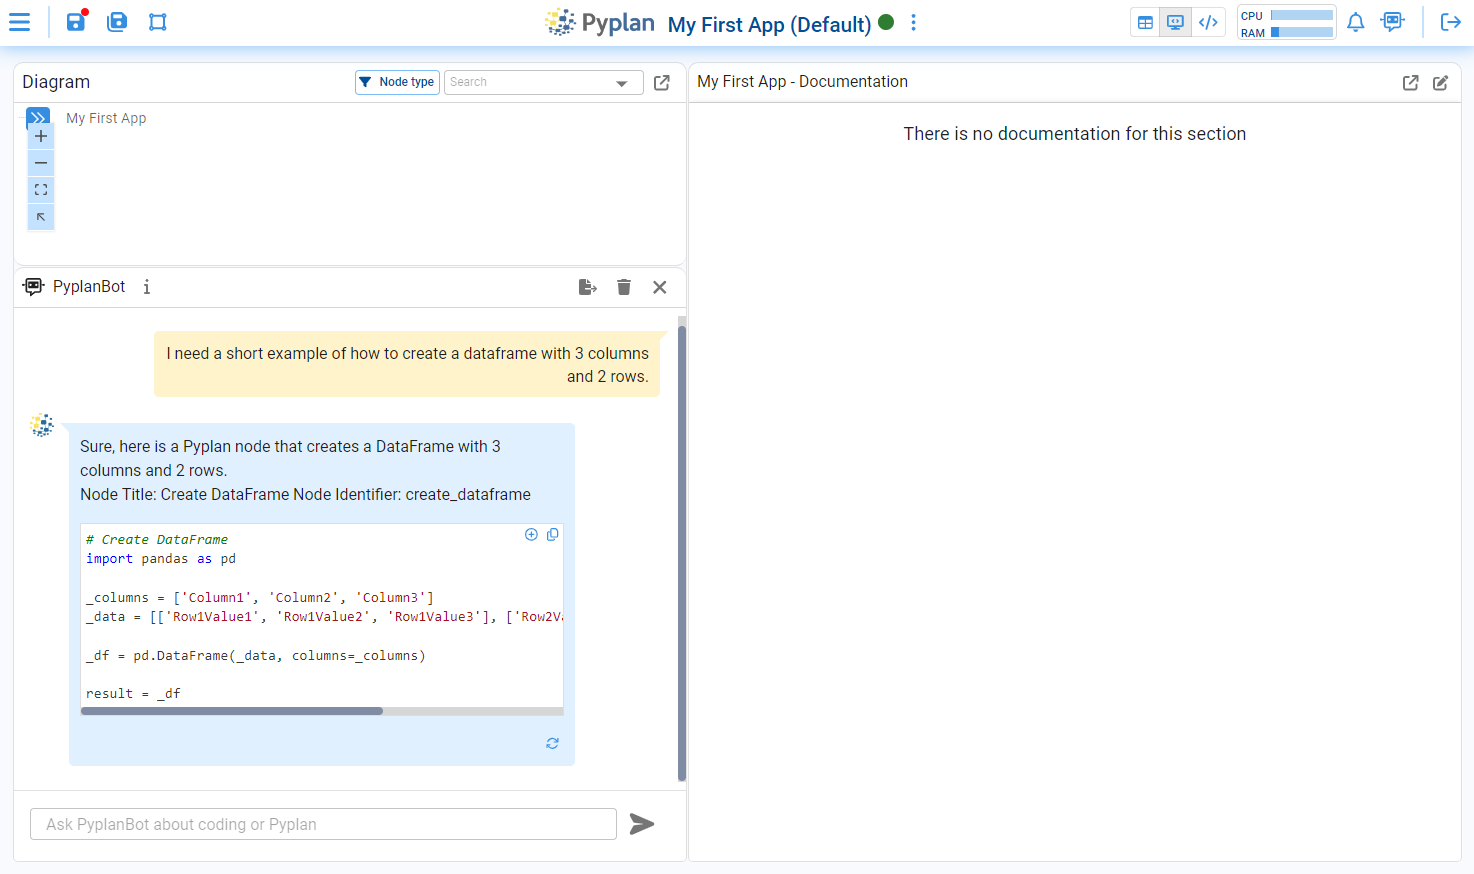Click the '_columns =' code line

tap(260, 598)
